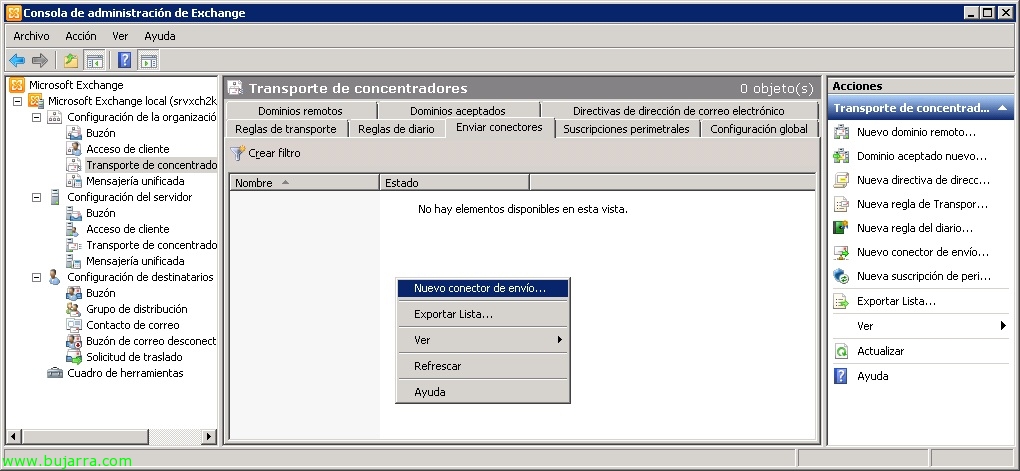Click the Nueva regla del diario icon
1020x471 pixels.
click(841, 228)
